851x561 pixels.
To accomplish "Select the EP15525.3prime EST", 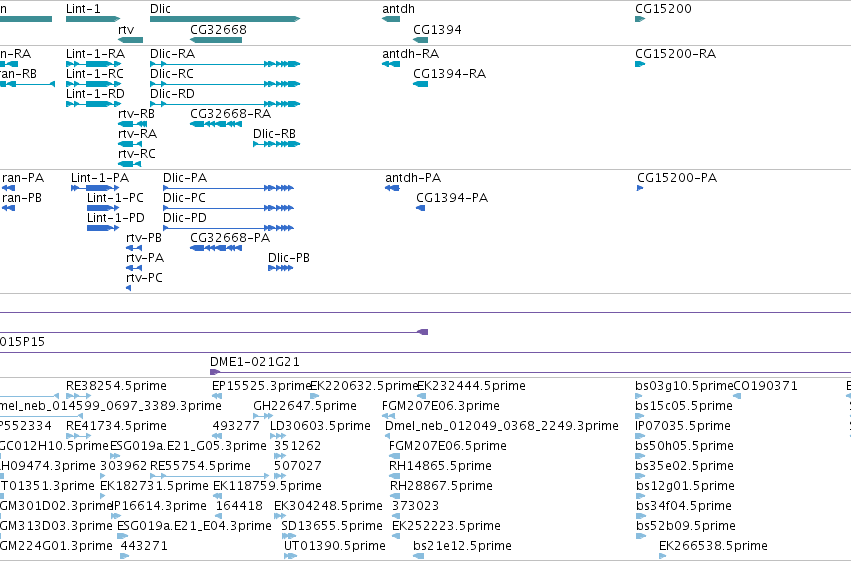I will point(217,396).
